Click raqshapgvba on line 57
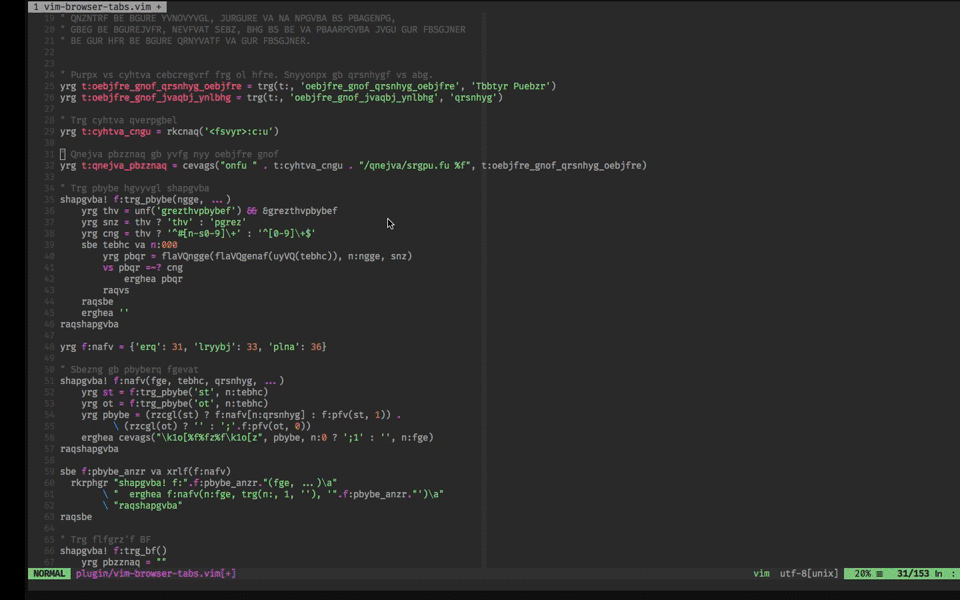The width and height of the screenshot is (960, 600). tap(89, 449)
